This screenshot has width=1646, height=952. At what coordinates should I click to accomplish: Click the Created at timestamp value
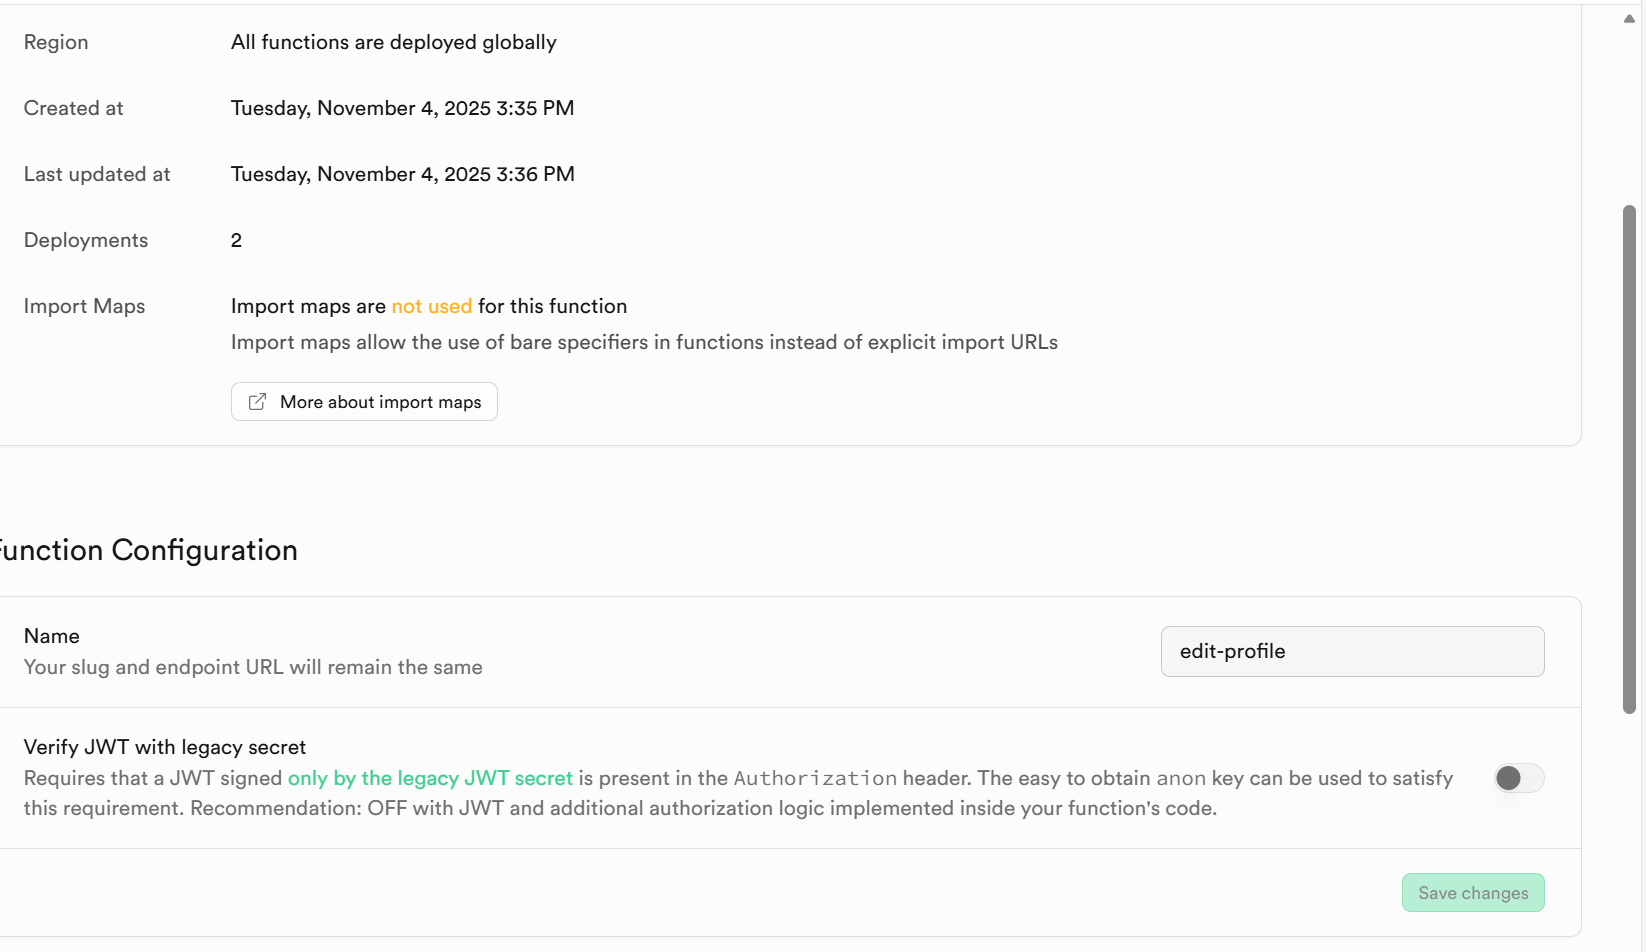(x=402, y=108)
